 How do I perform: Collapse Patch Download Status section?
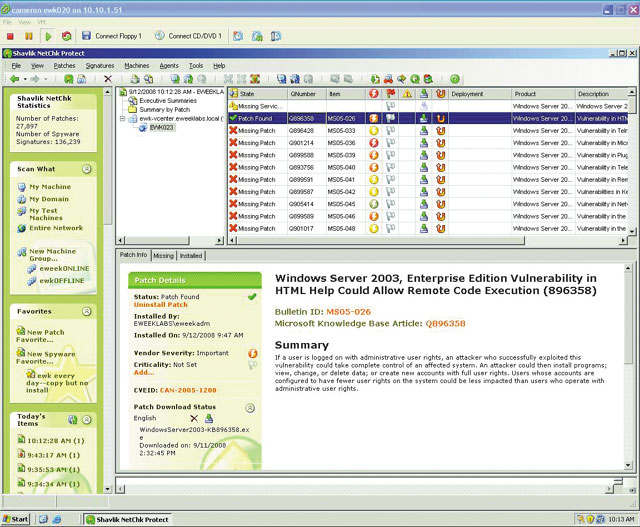click(x=250, y=407)
